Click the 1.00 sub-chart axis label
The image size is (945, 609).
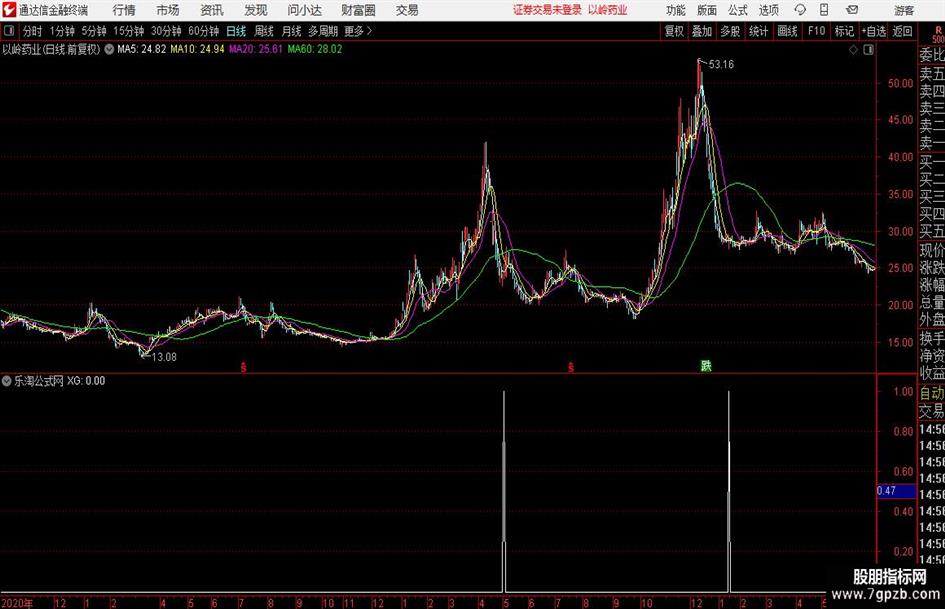pyautogui.click(x=903, y=391)
